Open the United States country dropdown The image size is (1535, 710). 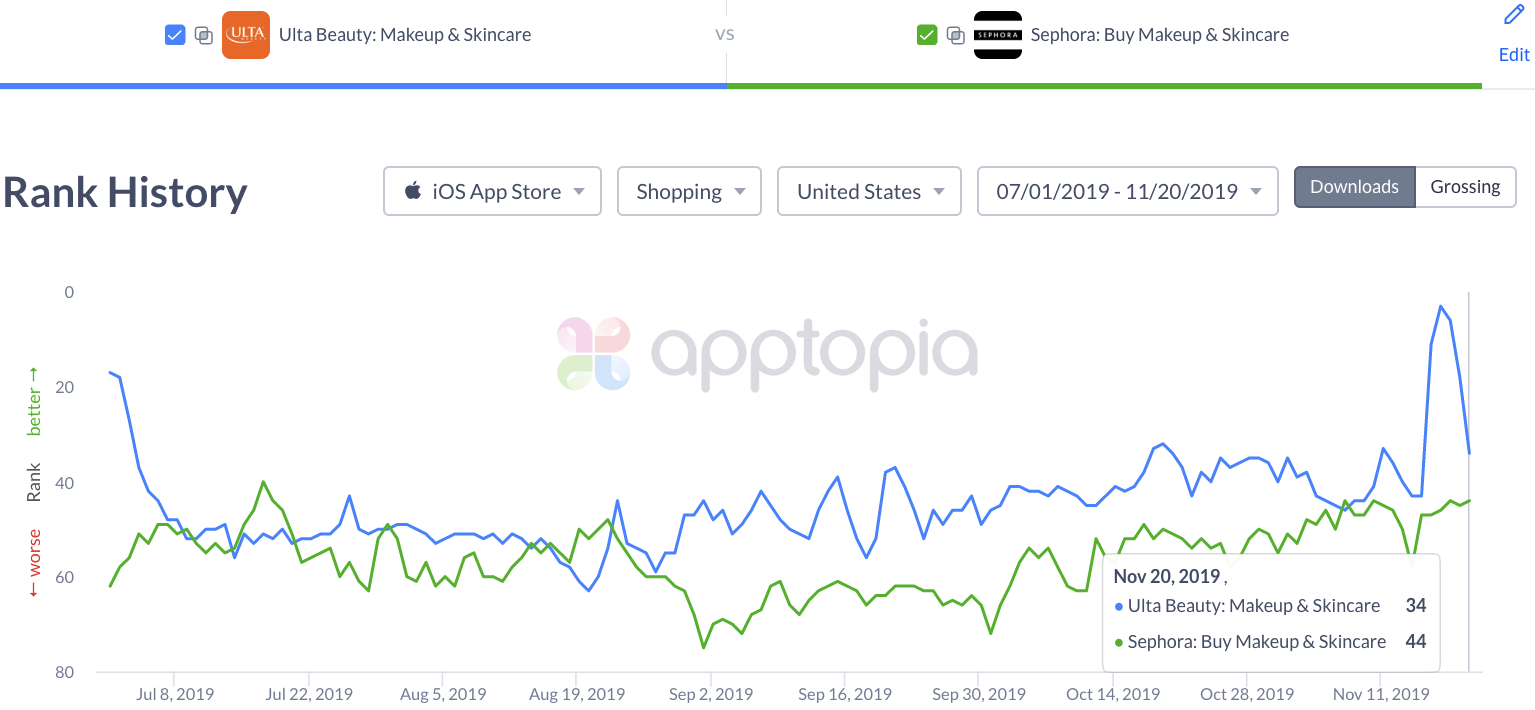pos(869,190)
